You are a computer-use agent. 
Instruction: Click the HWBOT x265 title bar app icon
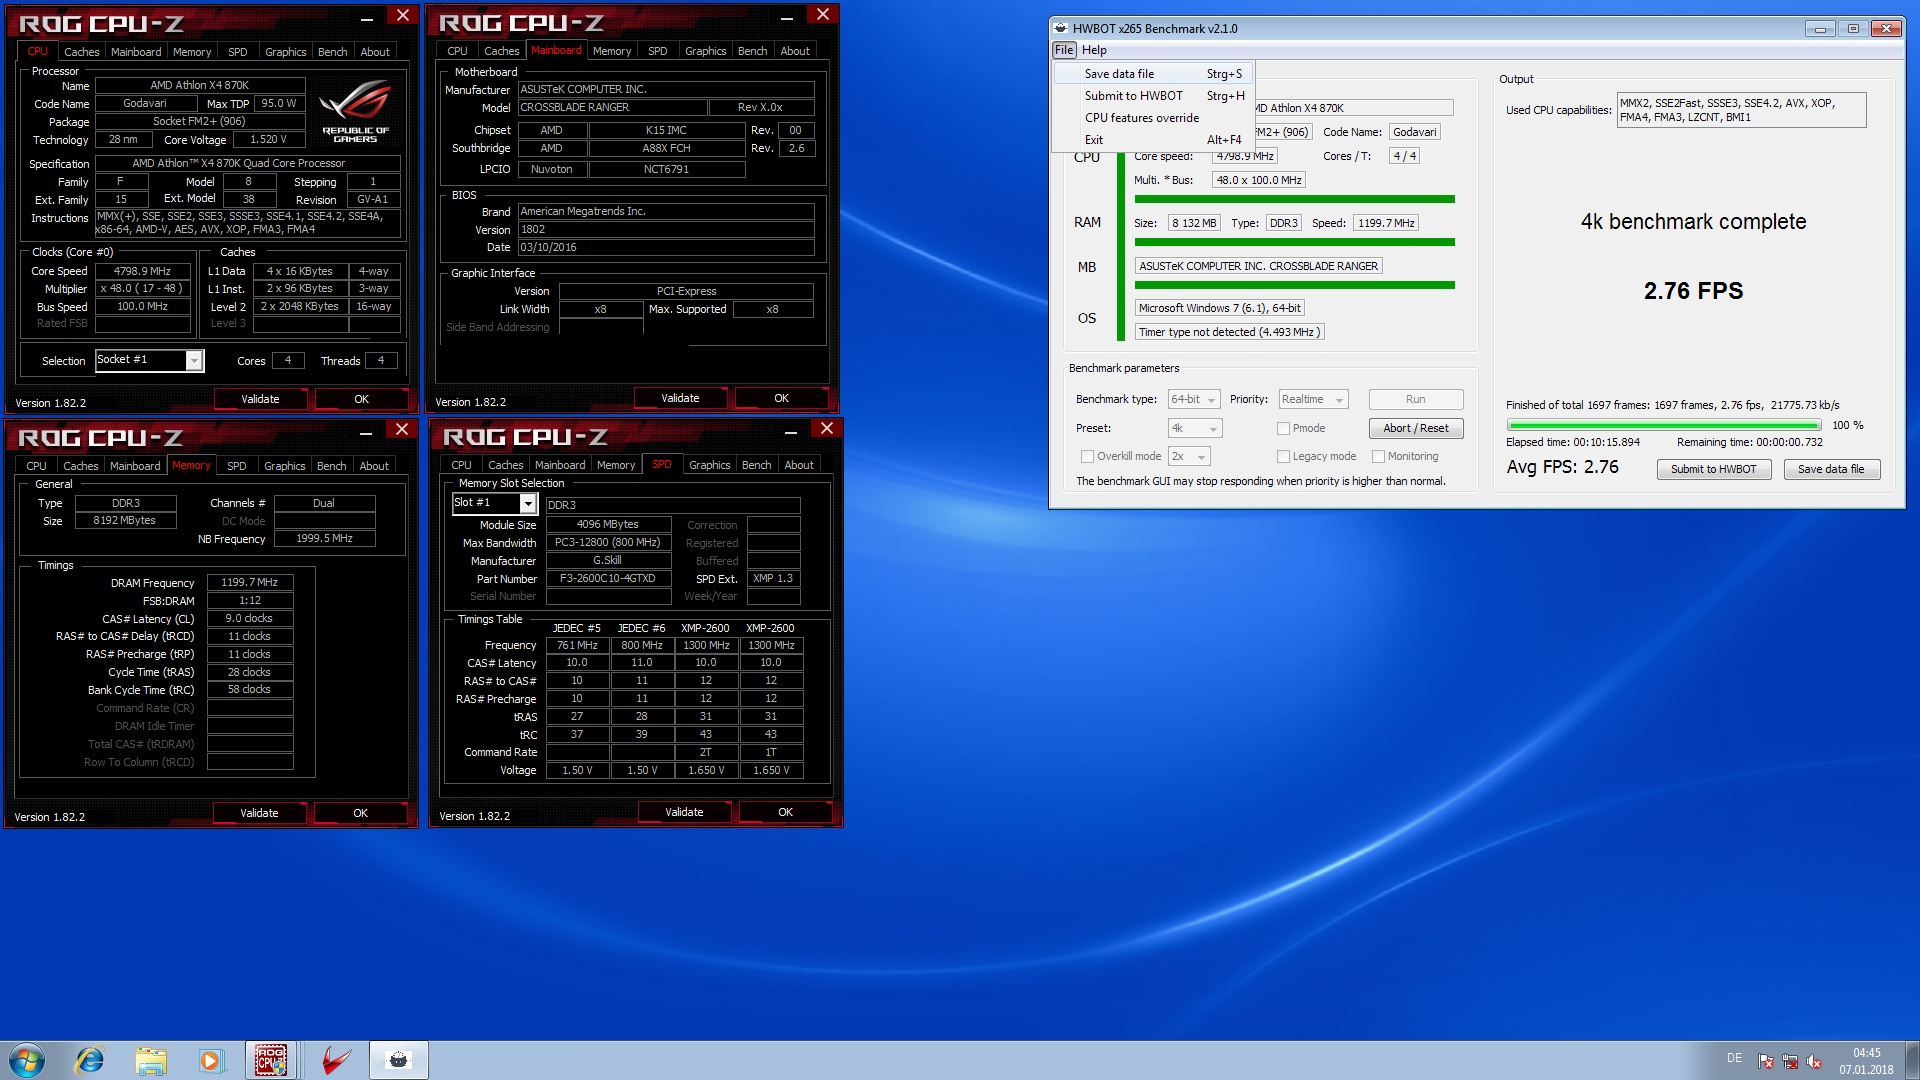click(x=1061, y=28)
